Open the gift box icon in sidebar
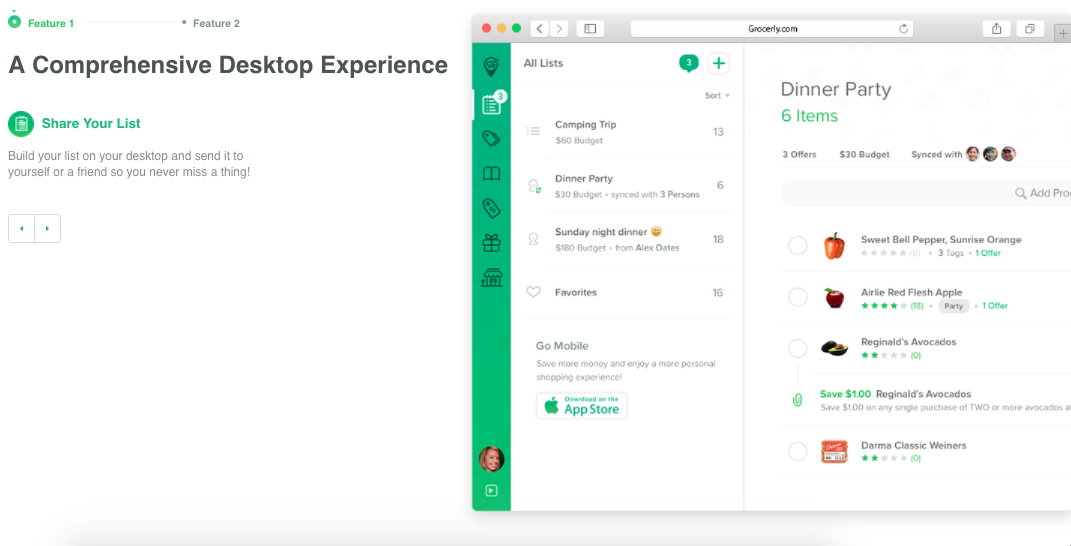Image resolution: width=1071 pixels, height=546 pixels. coord(491,243)
